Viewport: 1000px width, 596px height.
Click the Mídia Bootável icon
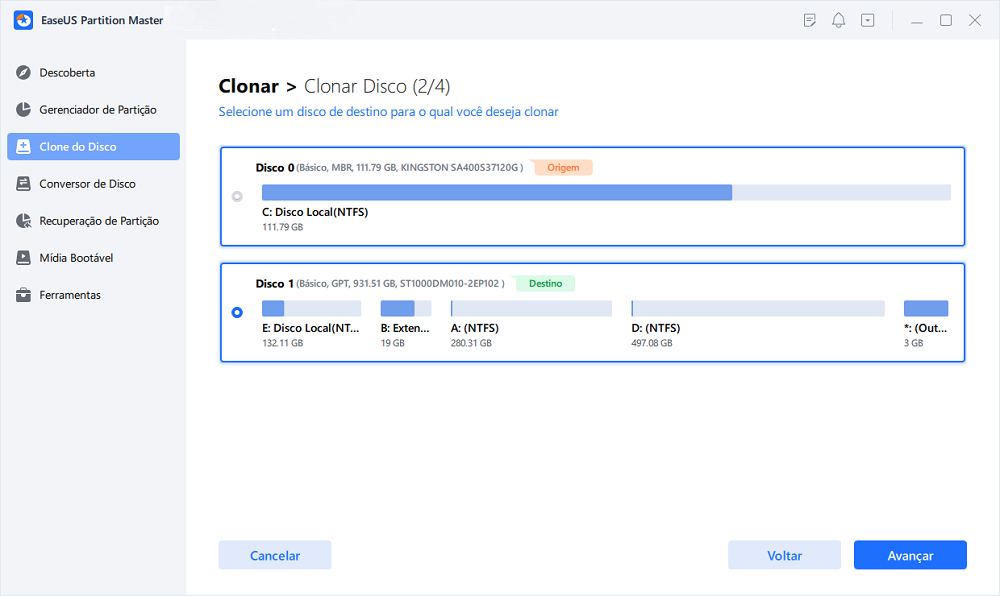tap(24, 258)
